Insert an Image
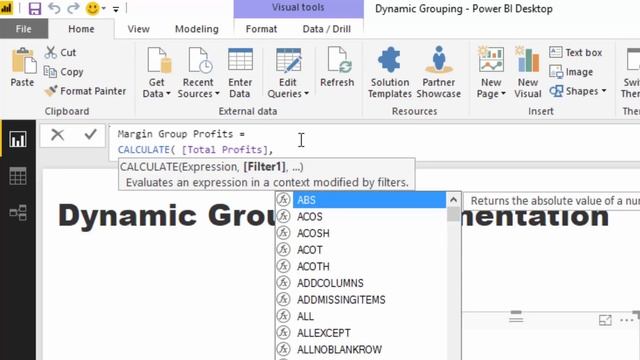Image resolution: width=640 pixels, height=360 pixels. pos(571,72)
